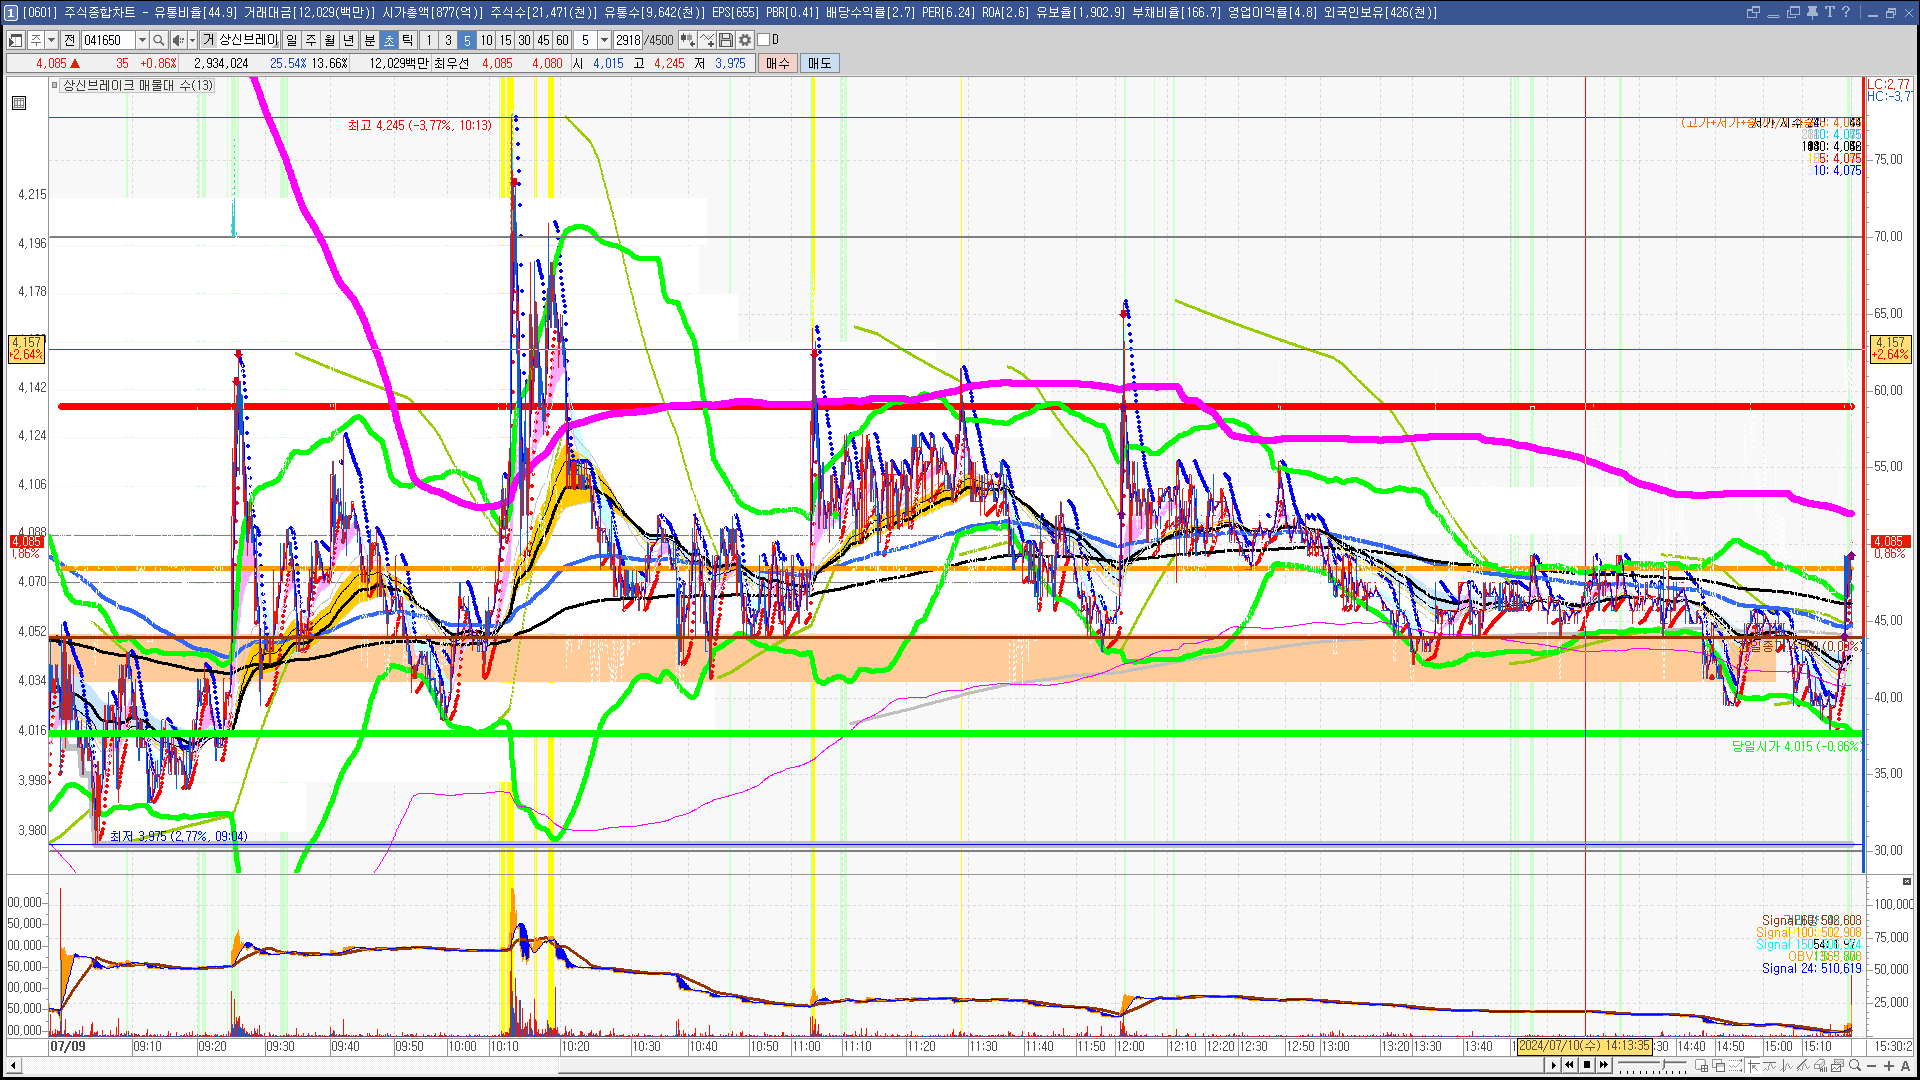
Task: Click the save chart floppy disk icon
Action: [x=726, y=40]
